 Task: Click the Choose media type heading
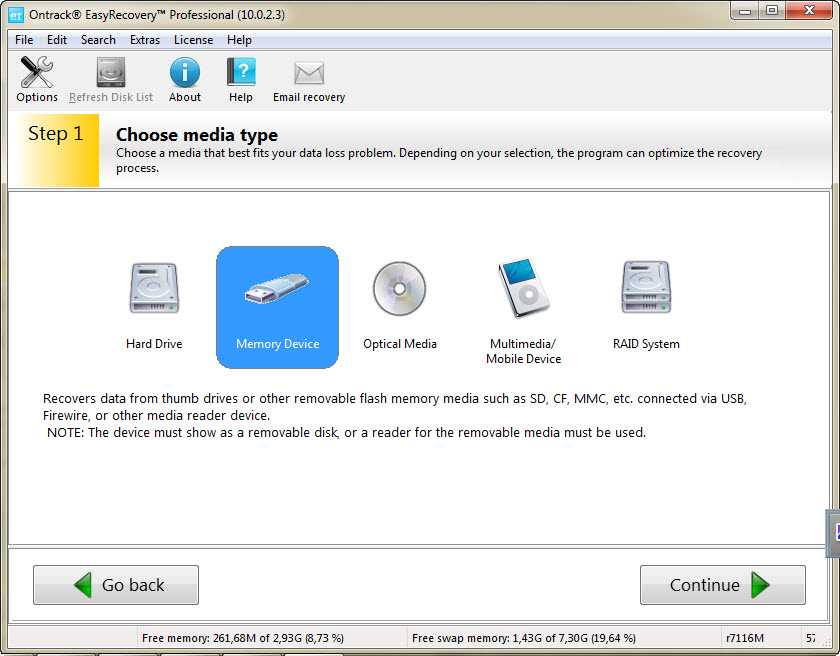point(197,134)
